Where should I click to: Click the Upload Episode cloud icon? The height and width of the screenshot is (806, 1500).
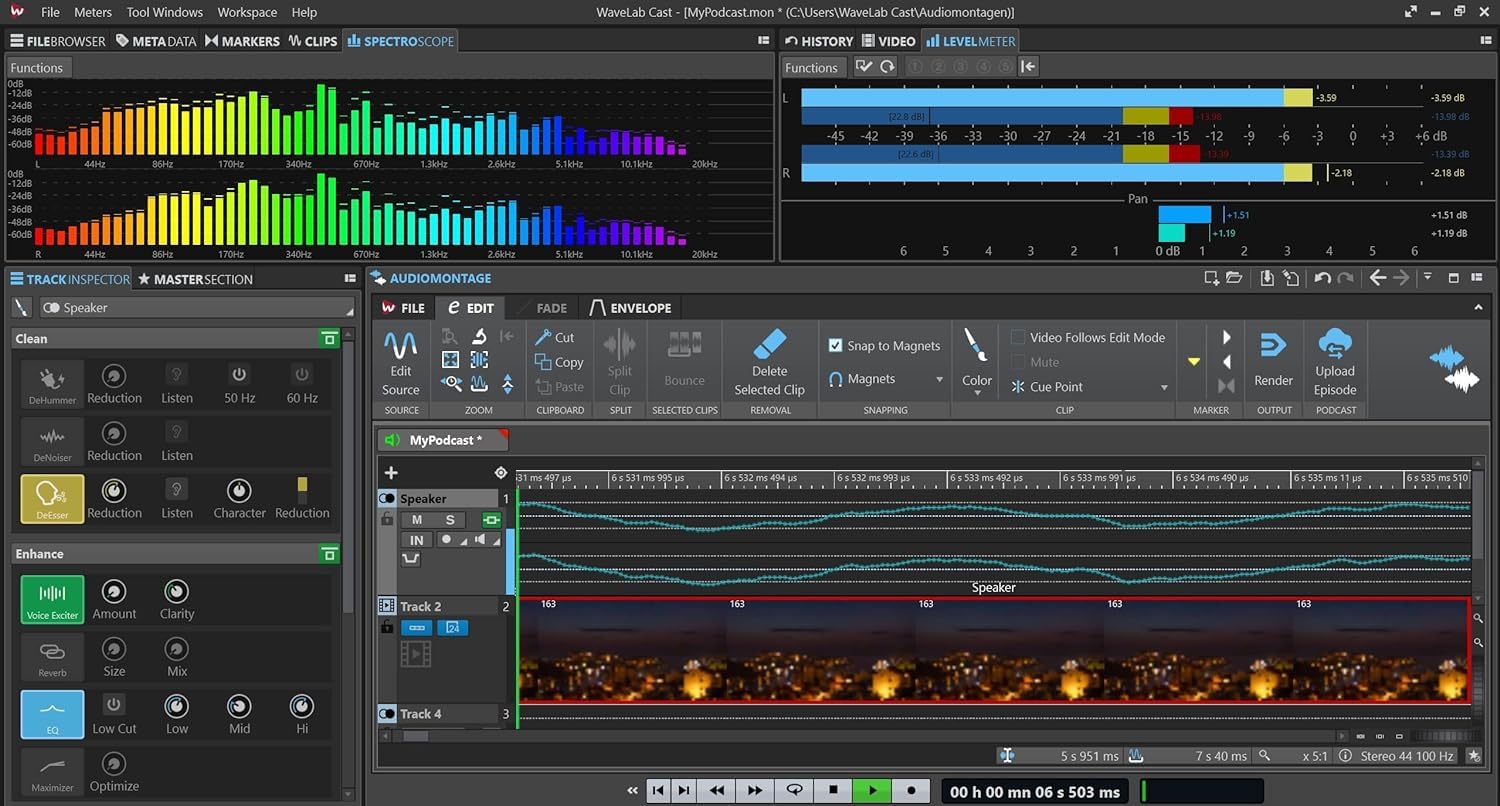point(1335,345)
